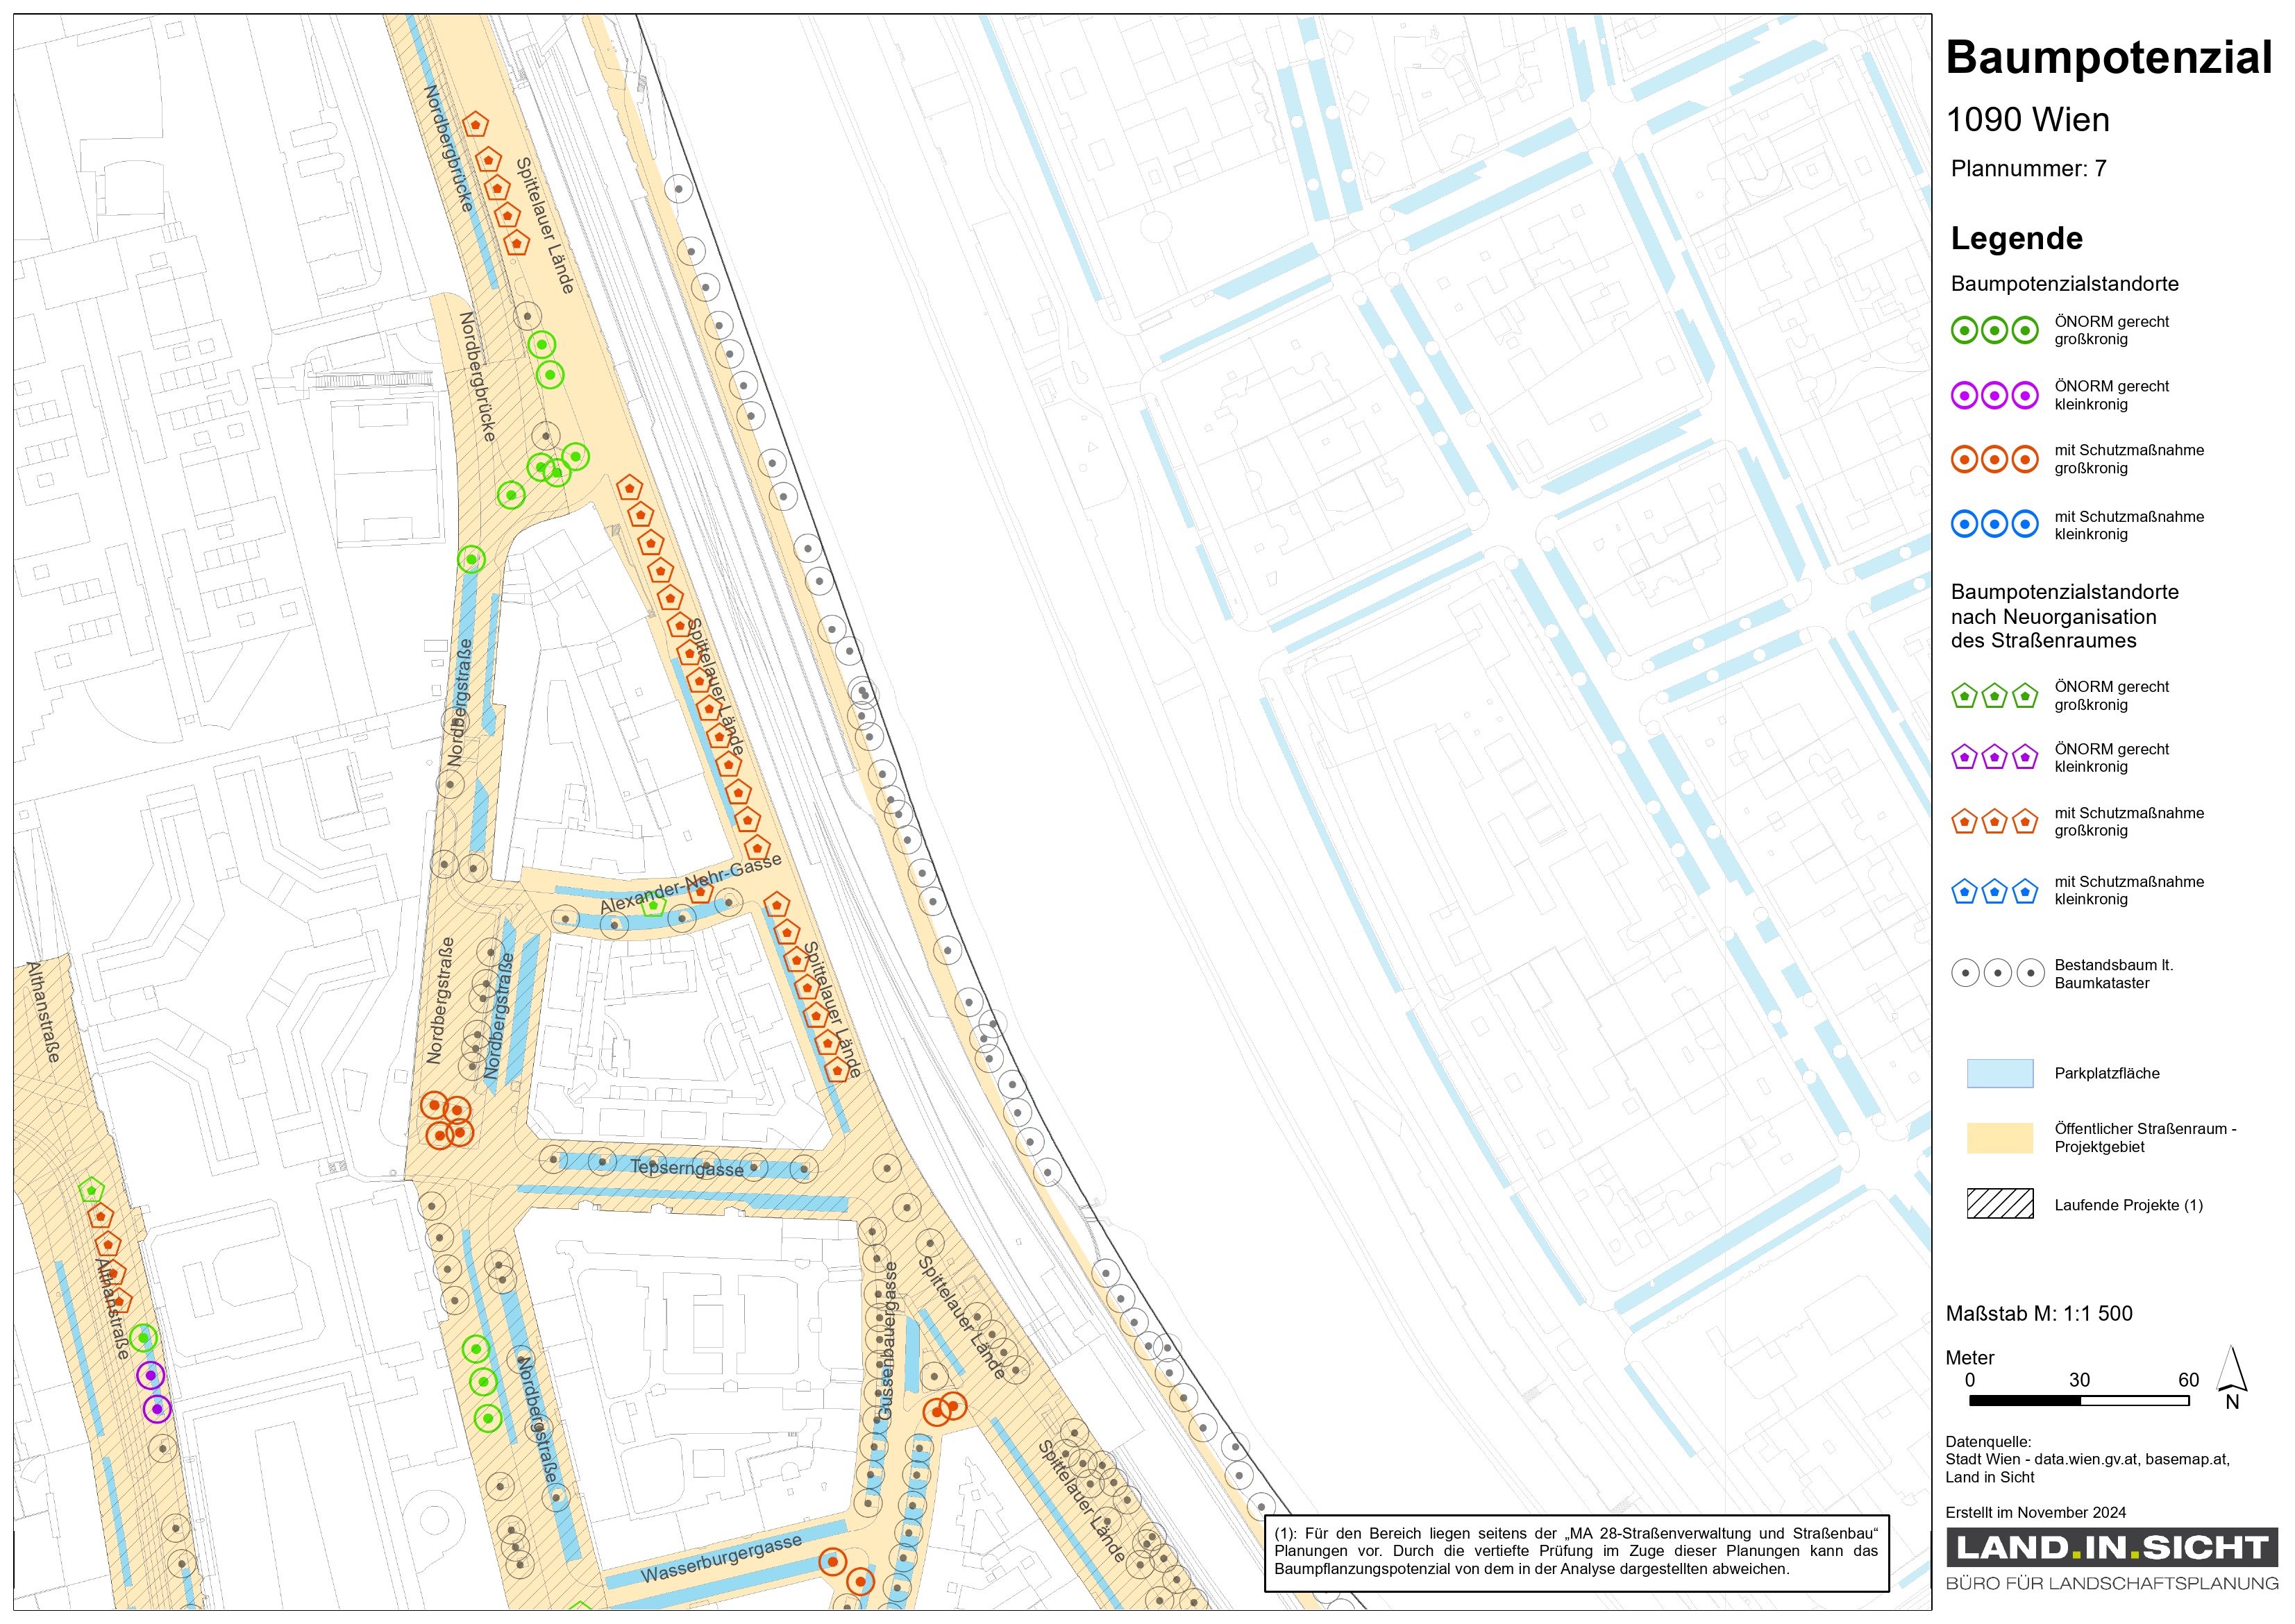Click the green pentagon marker on Alexander-Nehr-Gasse
Viewport: 2295px width, 1624px height.
653,906
